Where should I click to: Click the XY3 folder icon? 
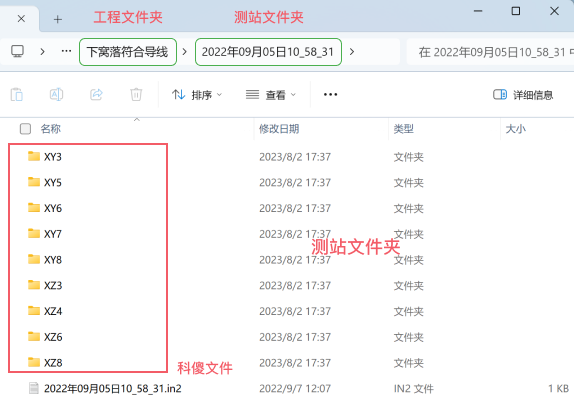(34, 156)
